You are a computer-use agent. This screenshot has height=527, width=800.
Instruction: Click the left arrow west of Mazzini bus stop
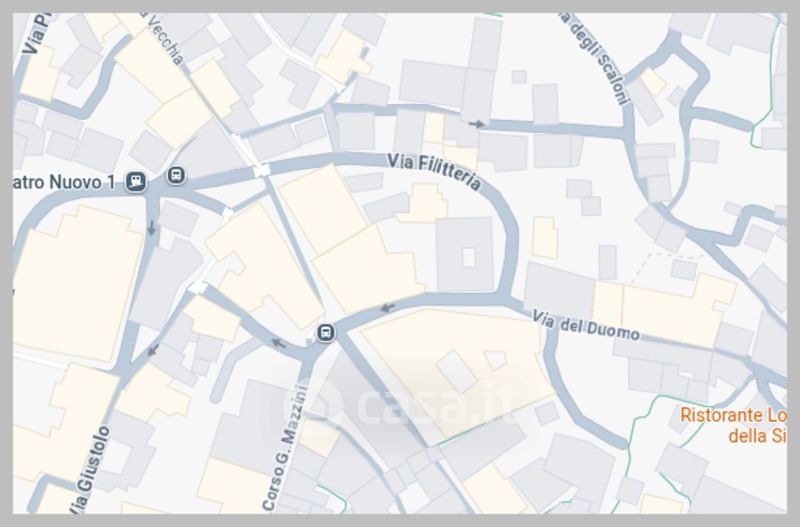point(279,343)
